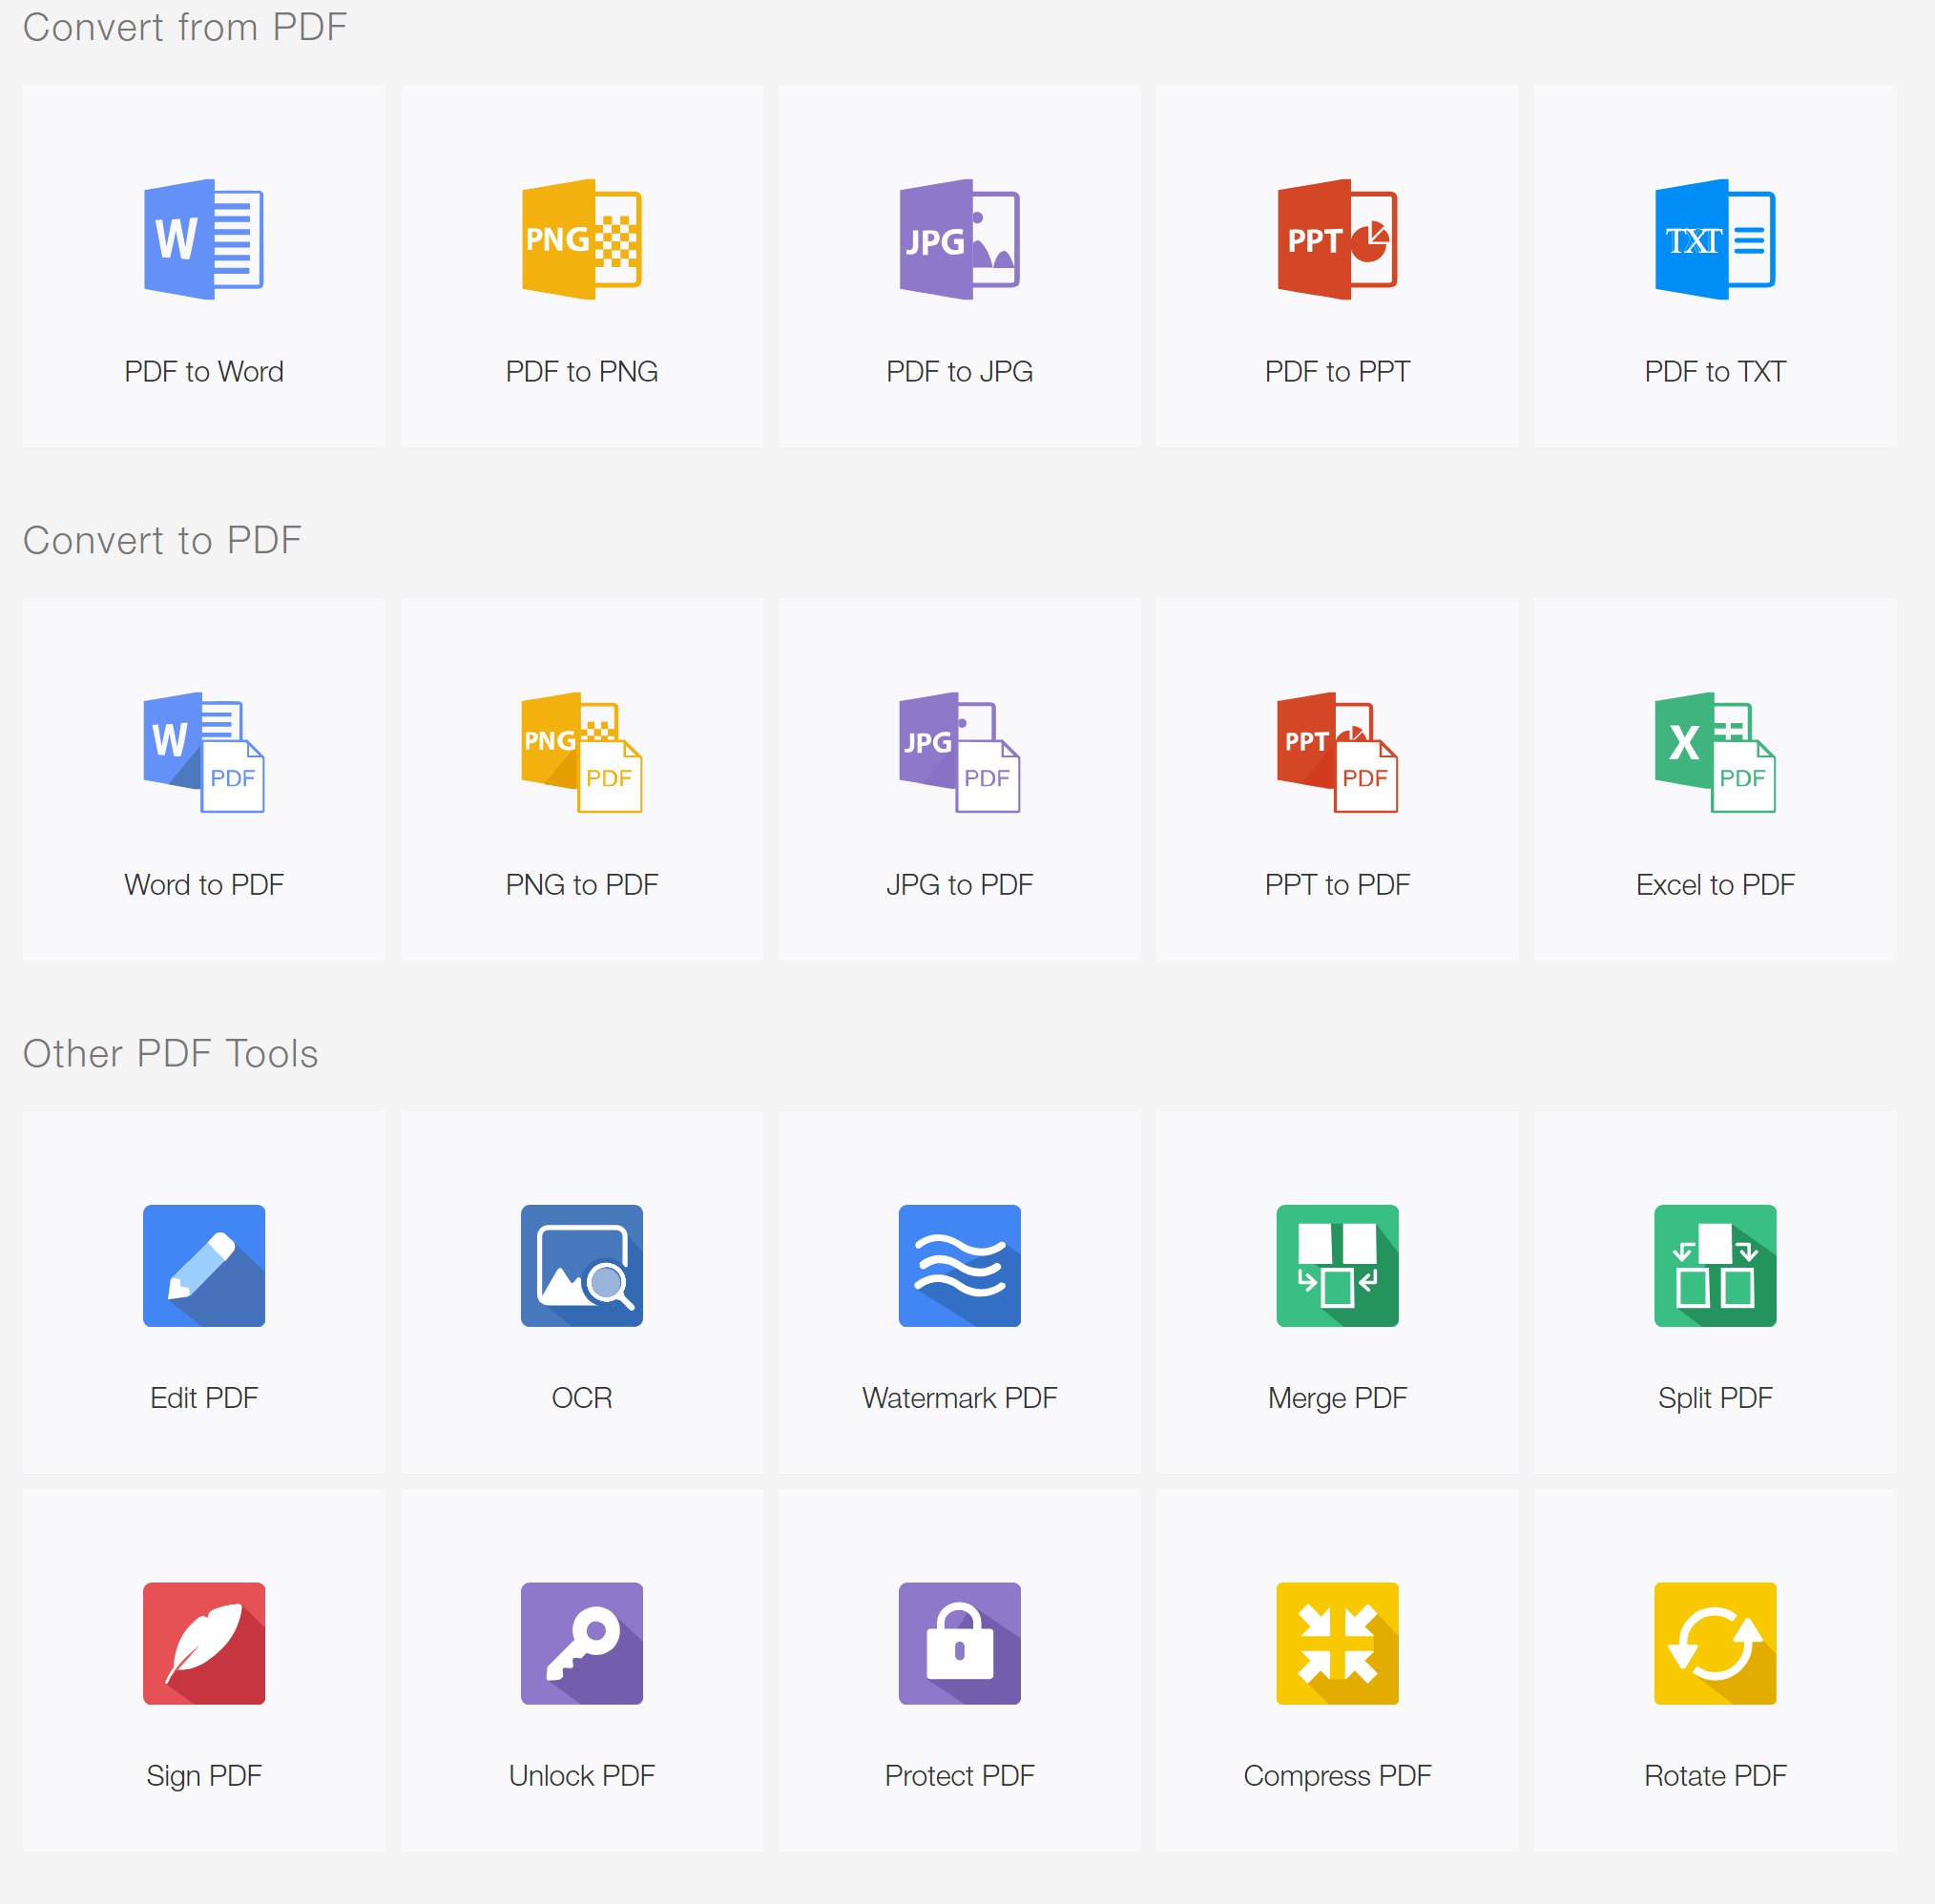The width and height of the screenshot is (1935, 1904).
Task: Open the Sign PDF feather icon
Action: point(204,1644)
